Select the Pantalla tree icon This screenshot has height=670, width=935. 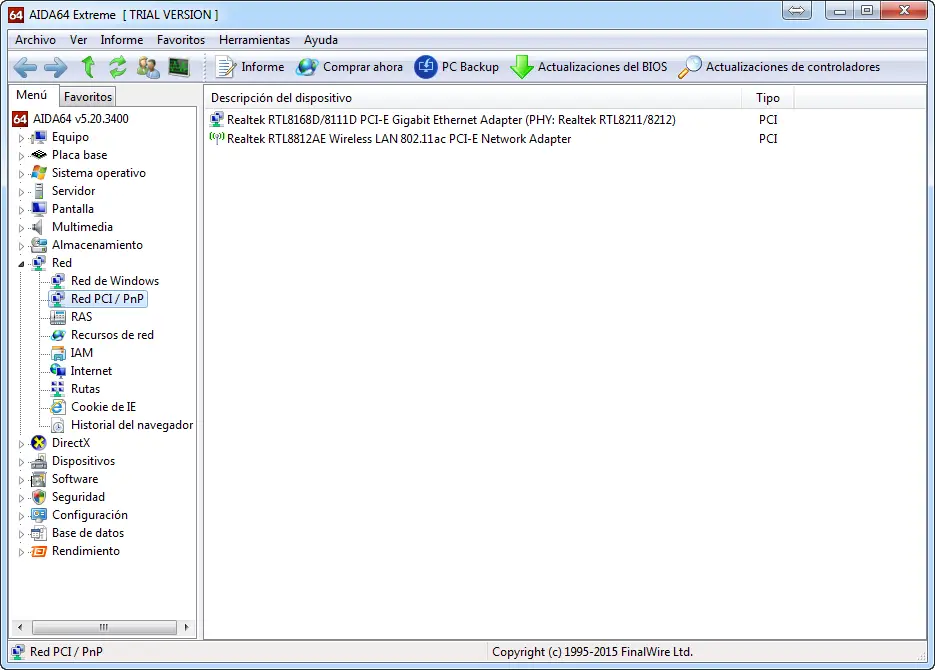tap(39, 209)
